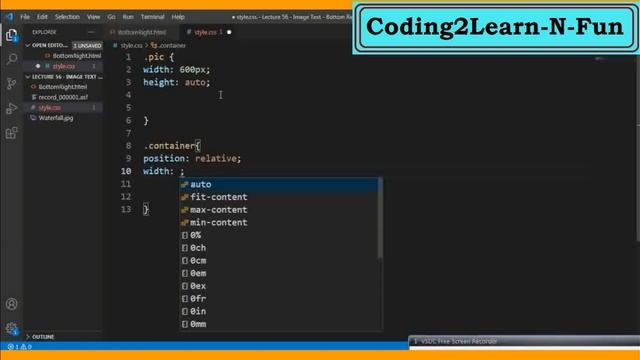Open Bottomlight.html in the Lecture 56 folder
640x360 pixels.
pyautogui.click(x=62, y=87)
